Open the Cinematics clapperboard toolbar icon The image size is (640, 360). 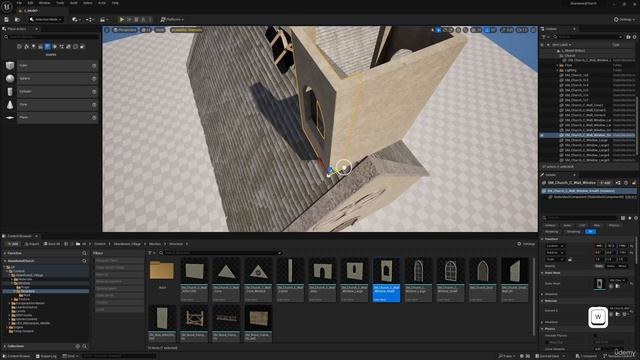103,20
